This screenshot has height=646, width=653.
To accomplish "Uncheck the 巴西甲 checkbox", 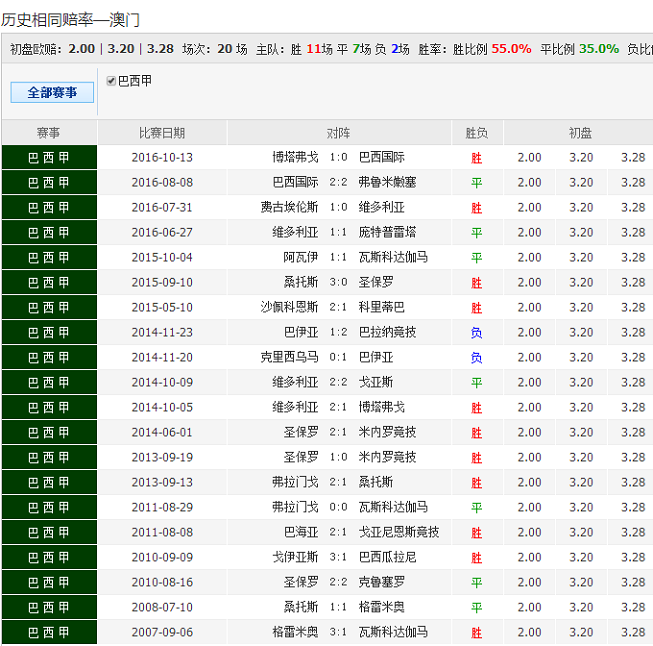I will pos(111,81).
